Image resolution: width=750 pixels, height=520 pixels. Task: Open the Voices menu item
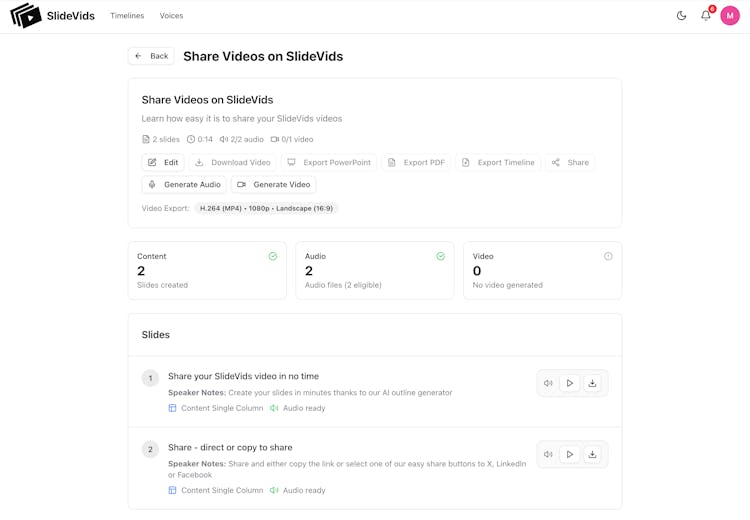(171, 16)
